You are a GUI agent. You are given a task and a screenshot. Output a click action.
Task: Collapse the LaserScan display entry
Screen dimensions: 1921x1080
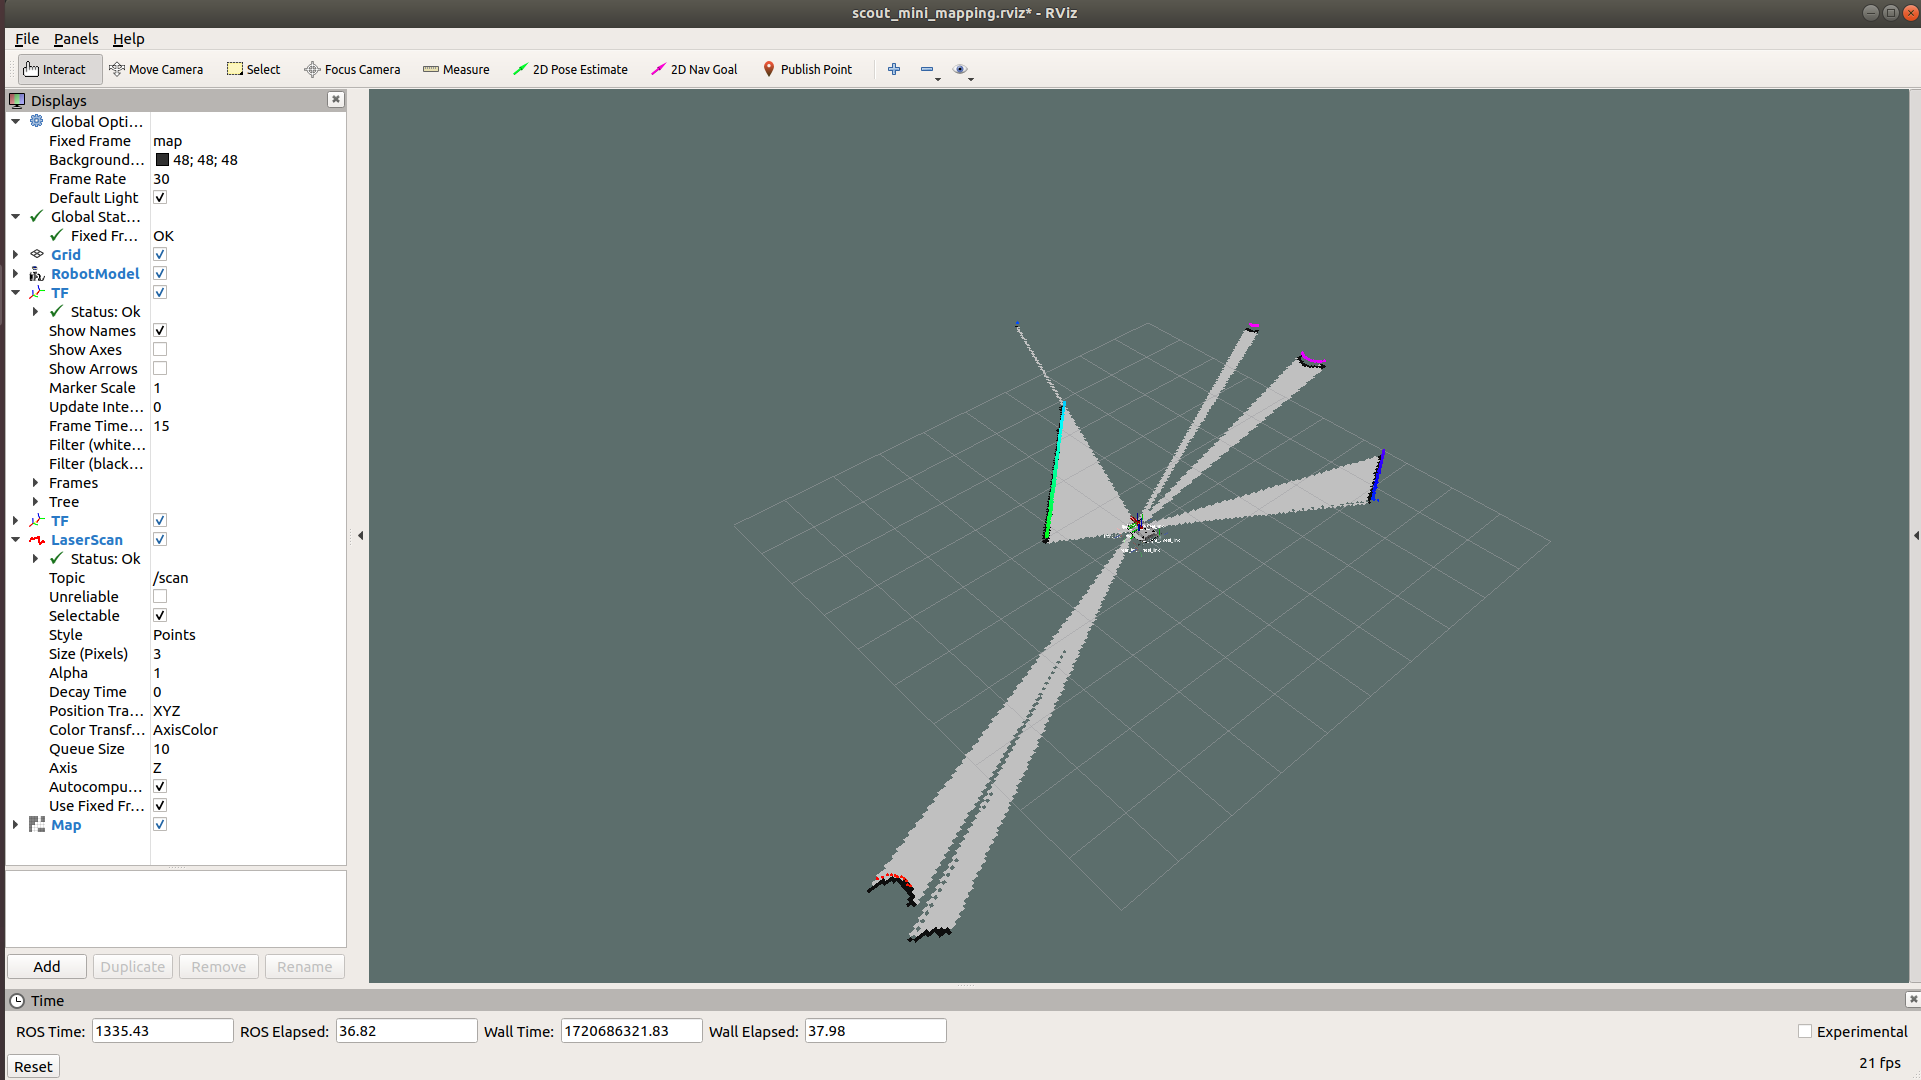(16, 539)
